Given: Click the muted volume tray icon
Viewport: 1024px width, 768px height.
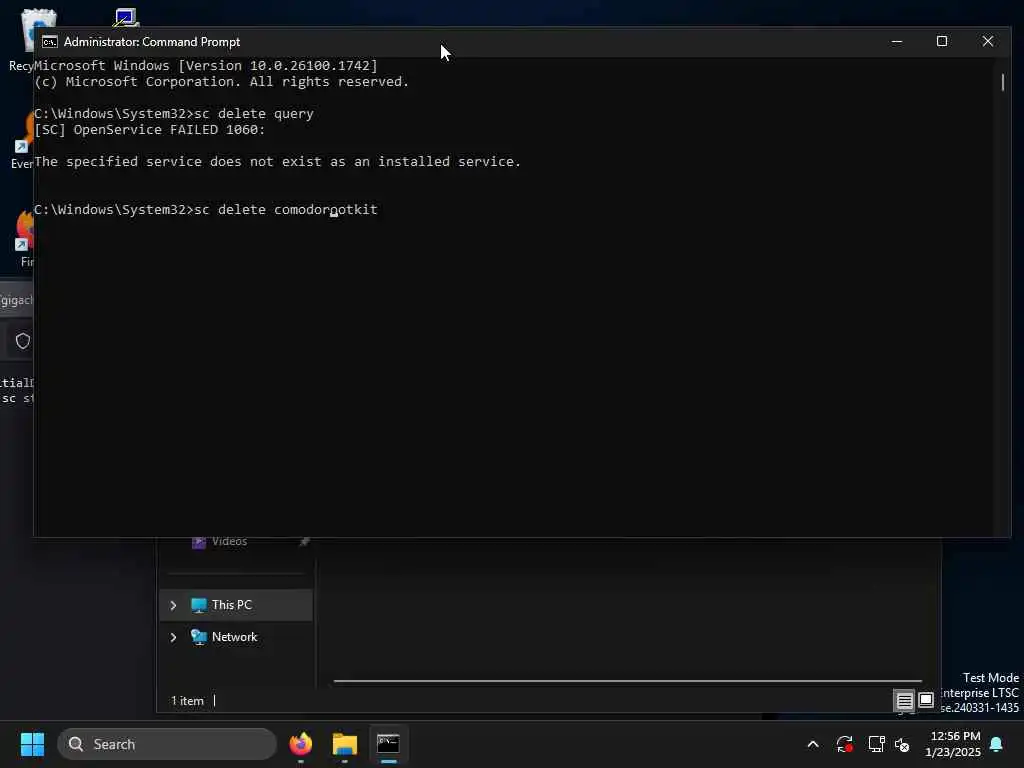Looking at the screenshot, I should (x=903, y=744).
